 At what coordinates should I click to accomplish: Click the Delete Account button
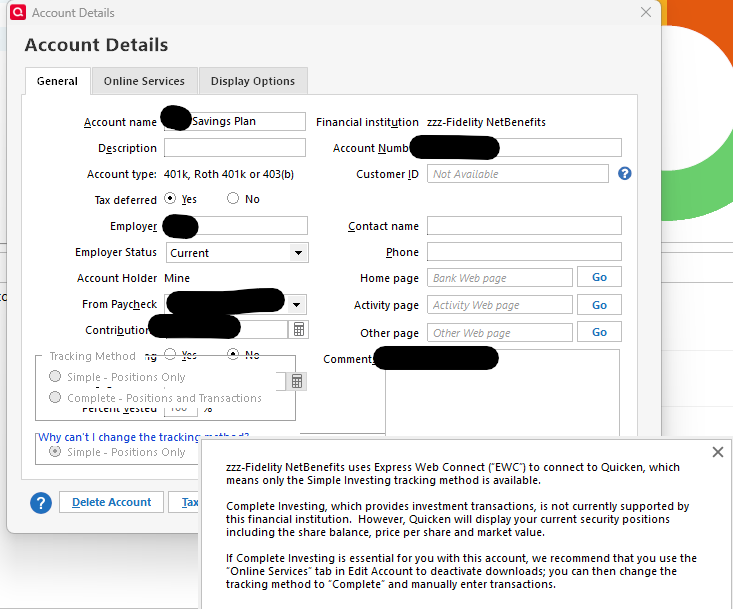coord(111,502)
